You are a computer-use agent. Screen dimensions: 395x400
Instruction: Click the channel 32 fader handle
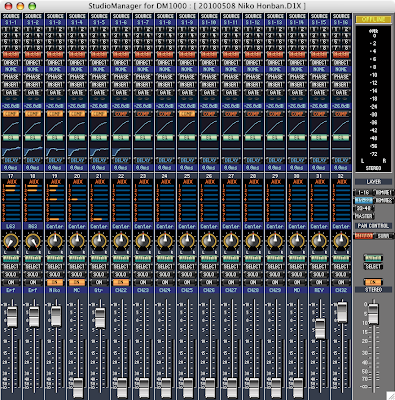(342, 312)
